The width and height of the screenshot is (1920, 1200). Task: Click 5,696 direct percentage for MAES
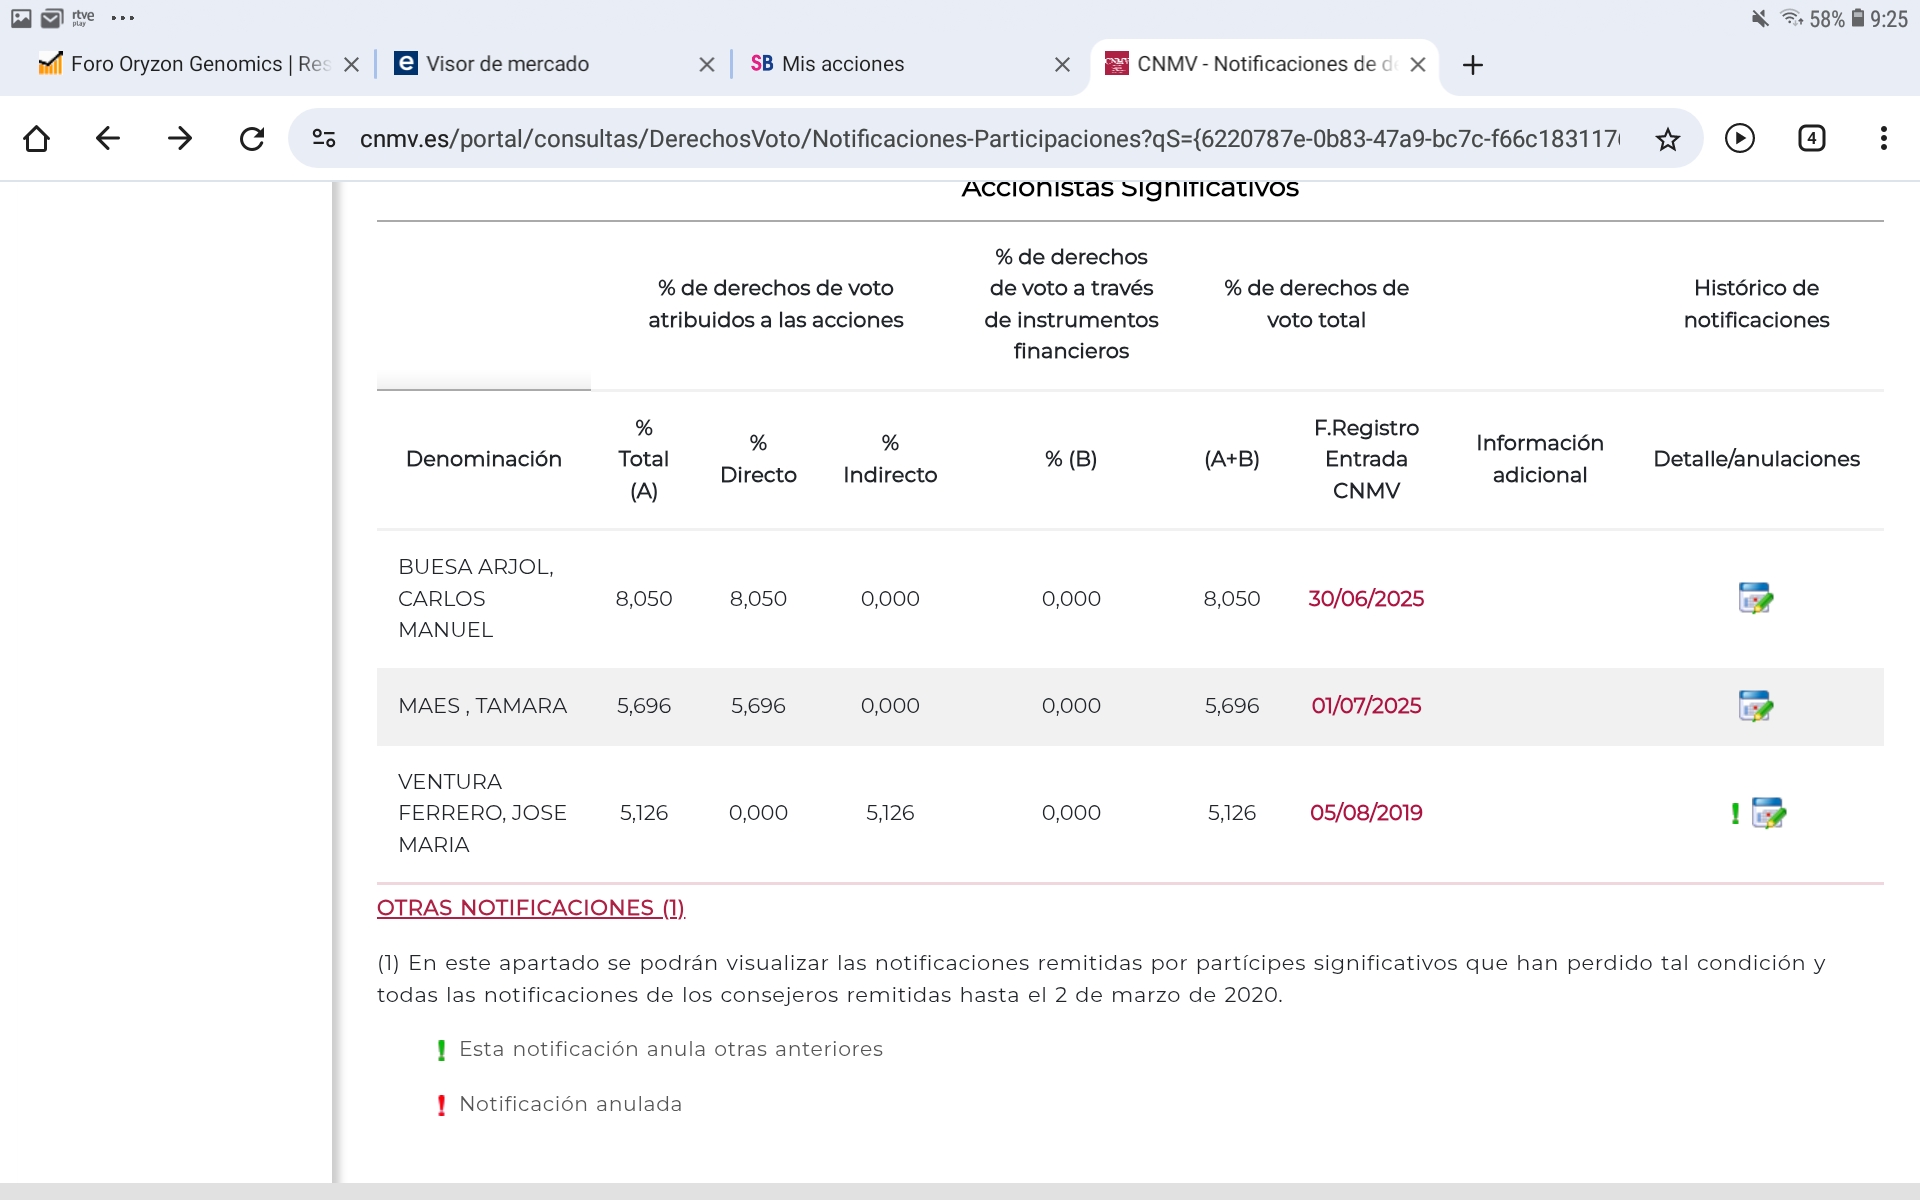click(758, 706)
